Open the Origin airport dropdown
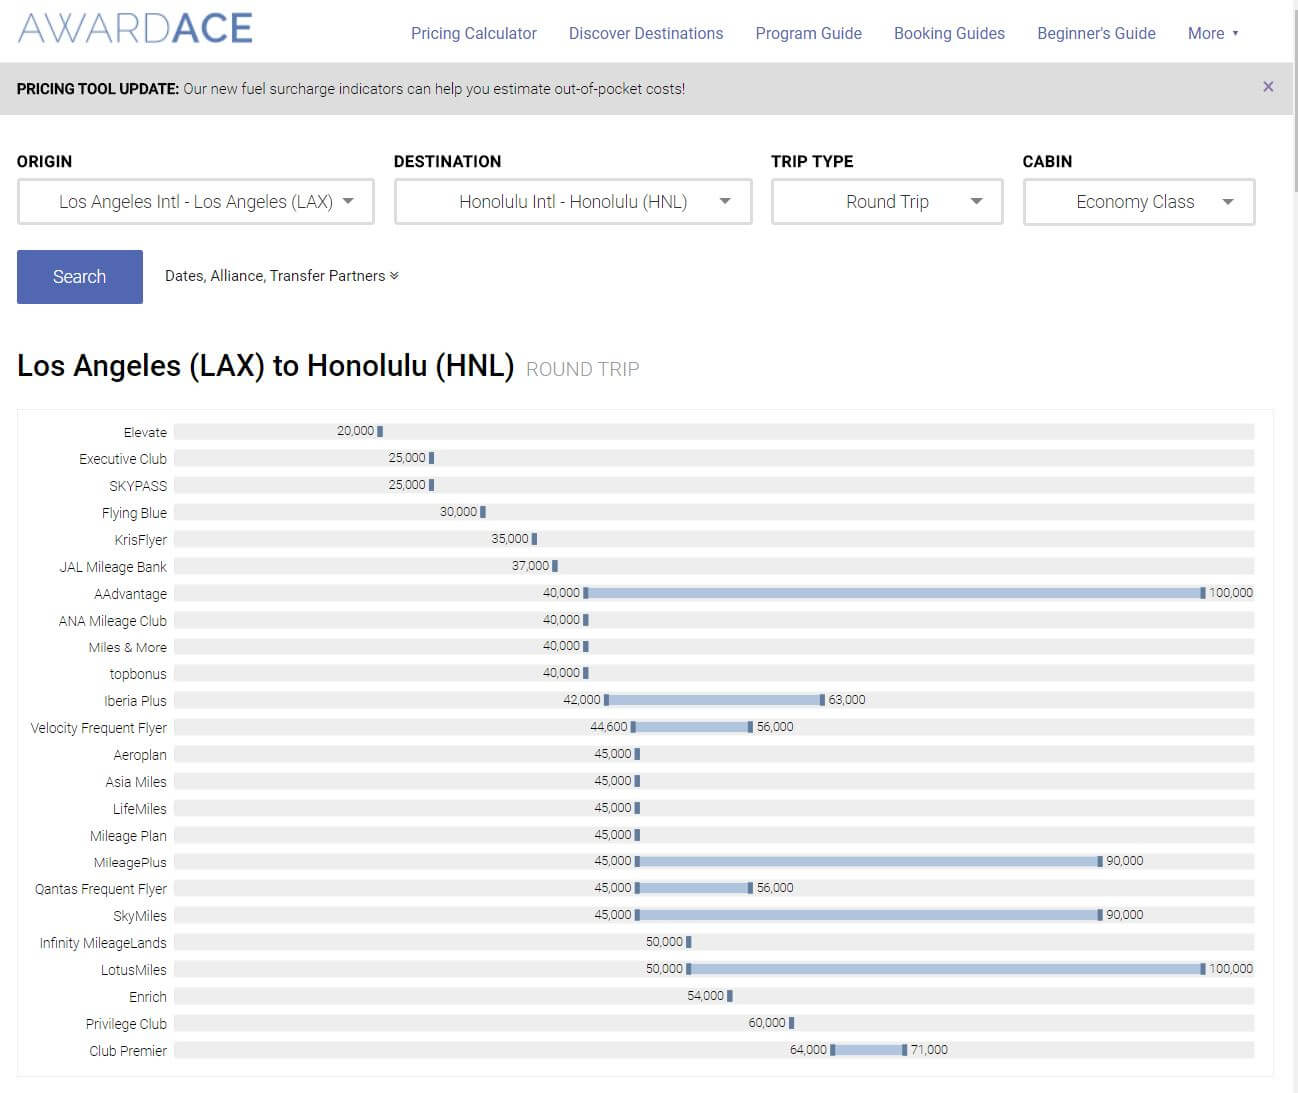 pos(196,201)
